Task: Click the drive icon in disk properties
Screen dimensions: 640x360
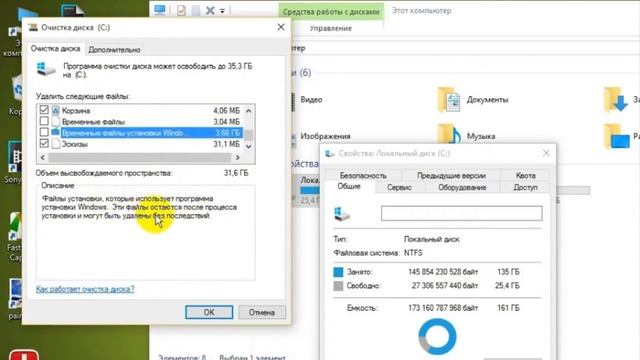Action: pos(342,213)
